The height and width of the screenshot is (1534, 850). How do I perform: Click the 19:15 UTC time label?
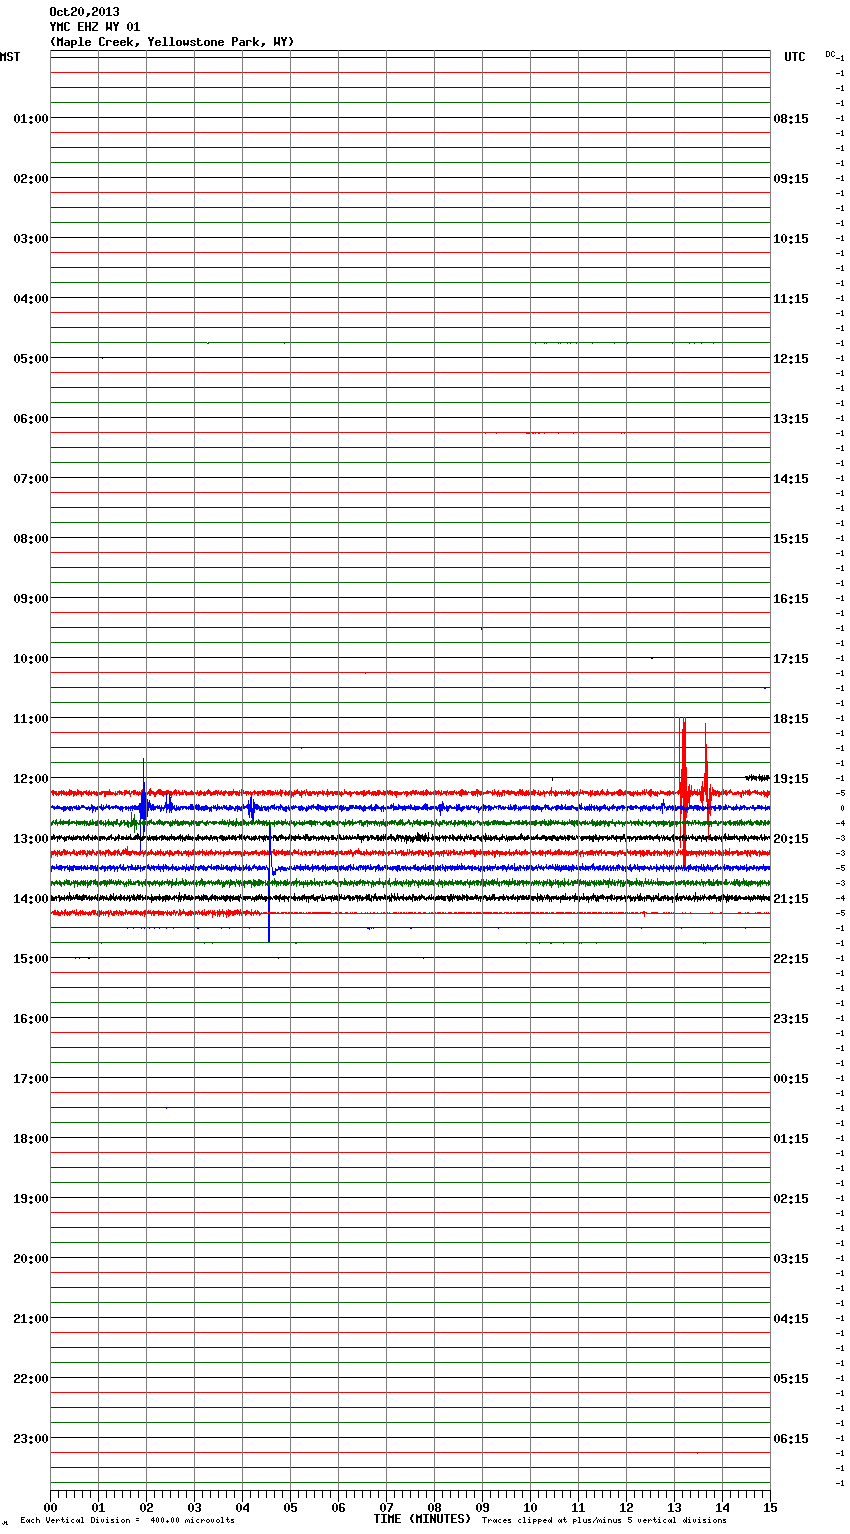pyautogui.click(x=791, y=779)
